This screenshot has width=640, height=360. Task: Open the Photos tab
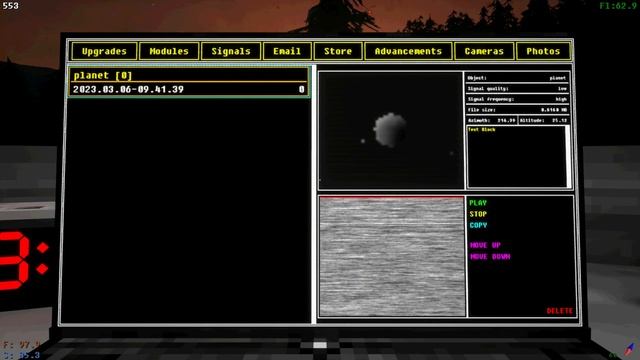click(543, 51)
